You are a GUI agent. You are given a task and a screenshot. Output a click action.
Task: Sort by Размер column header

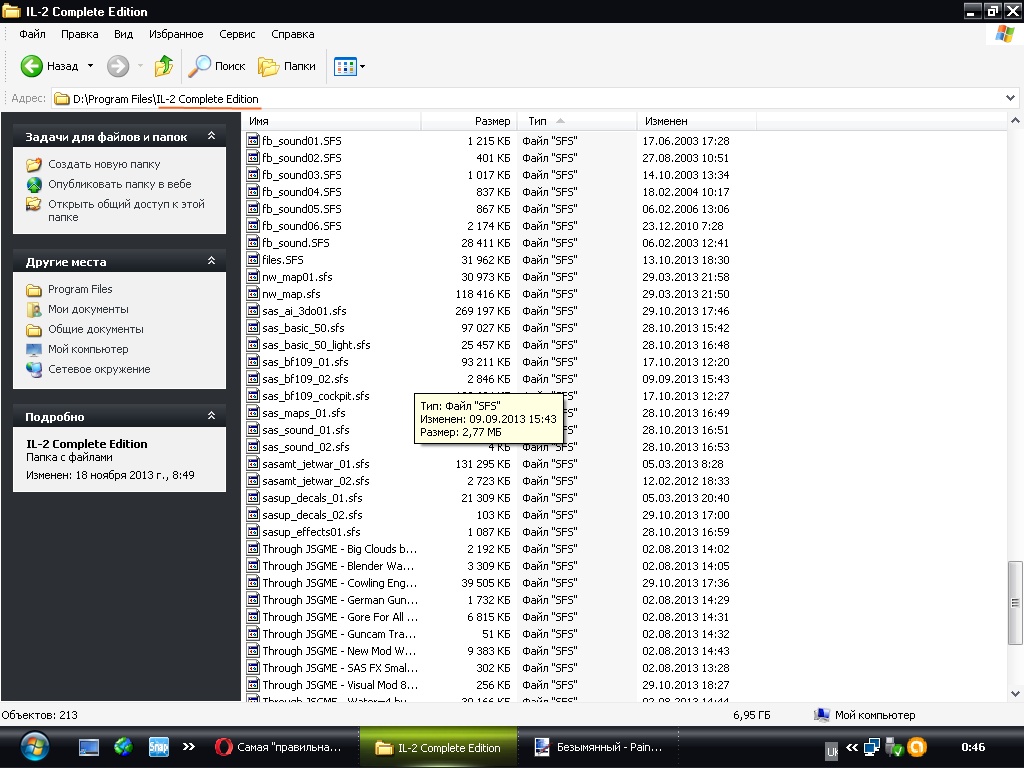[469, 121]
